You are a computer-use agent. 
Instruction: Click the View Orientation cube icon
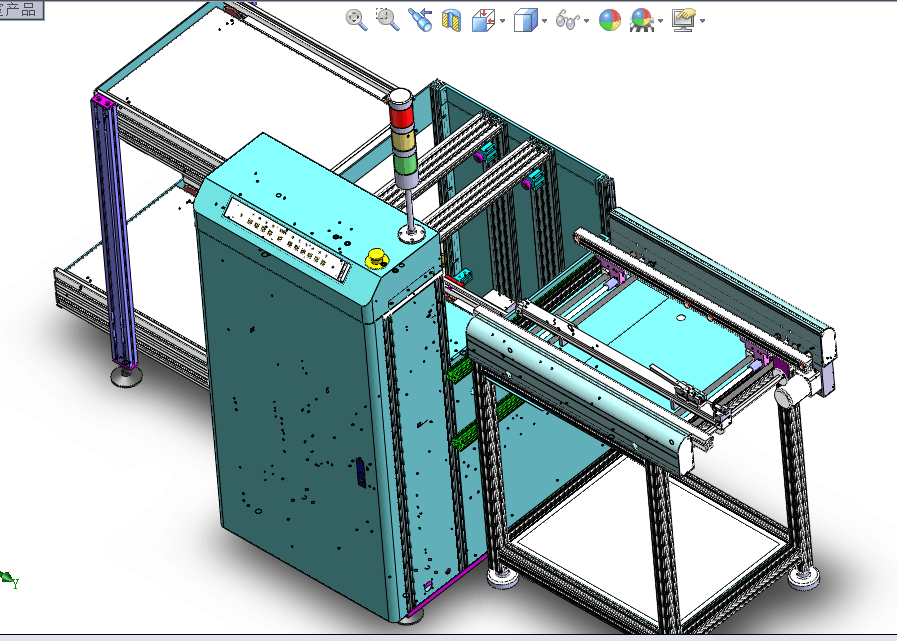coord(483,19)
